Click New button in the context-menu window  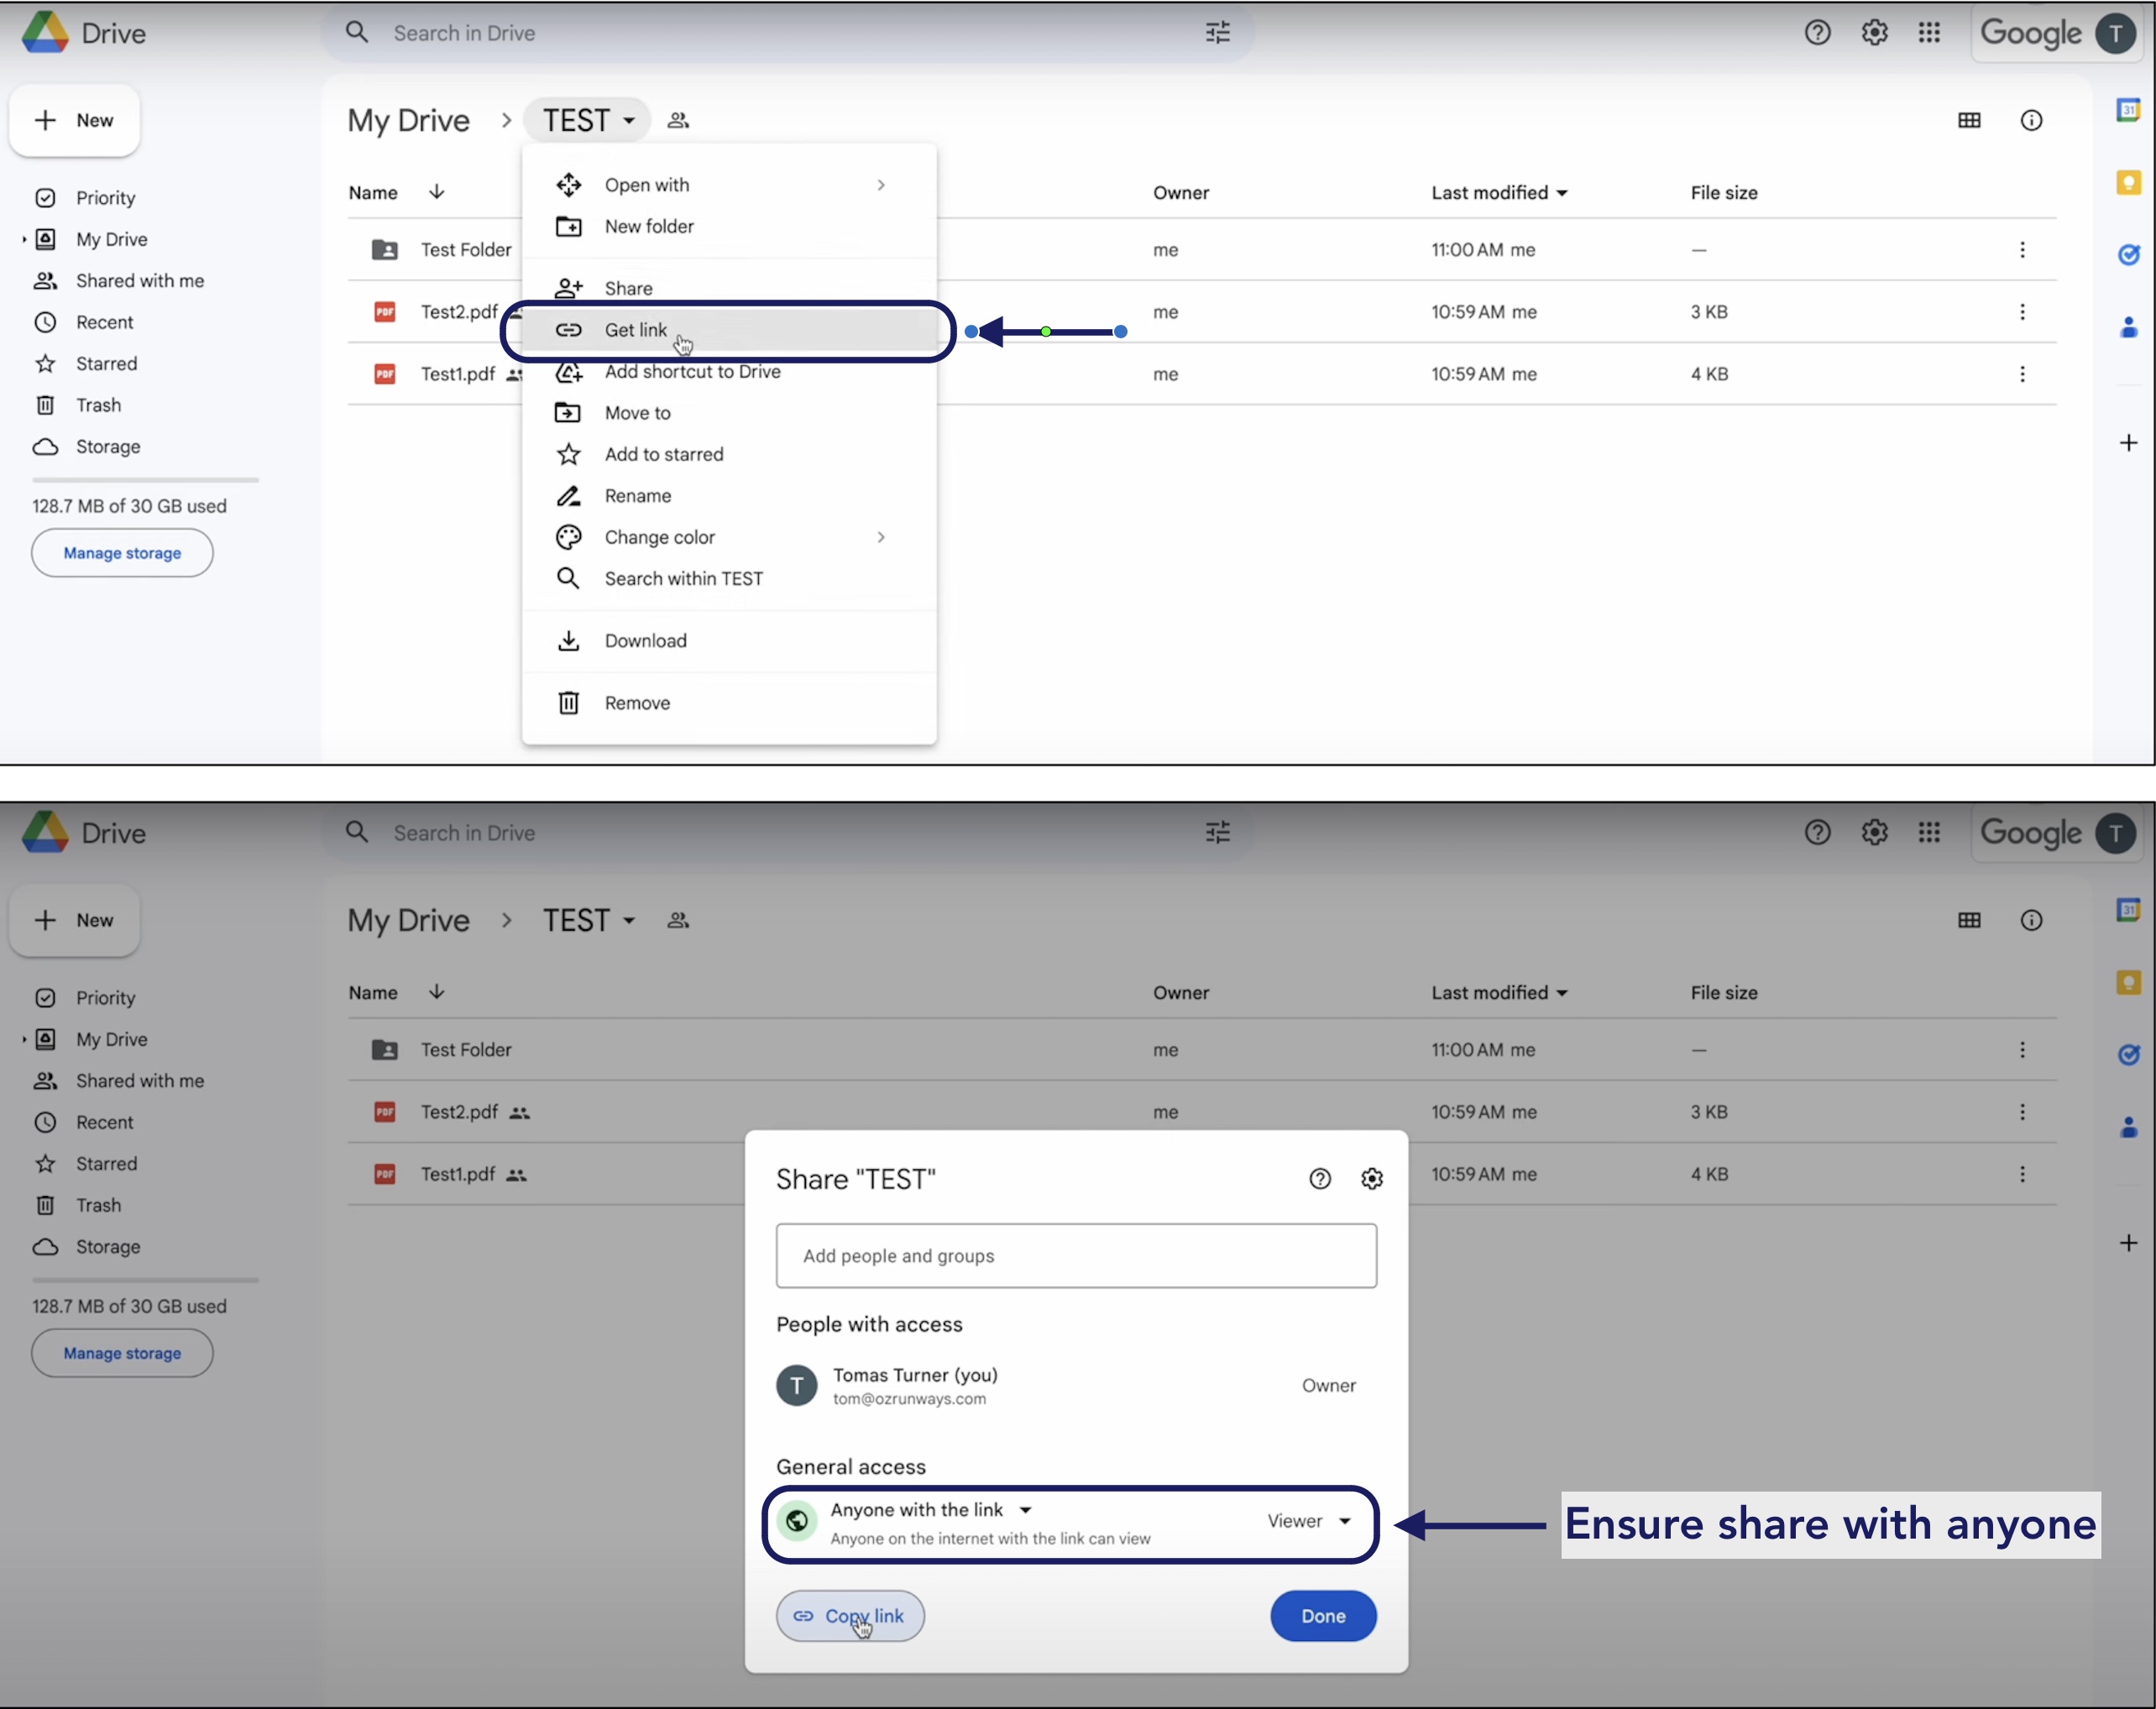point(75,120)
